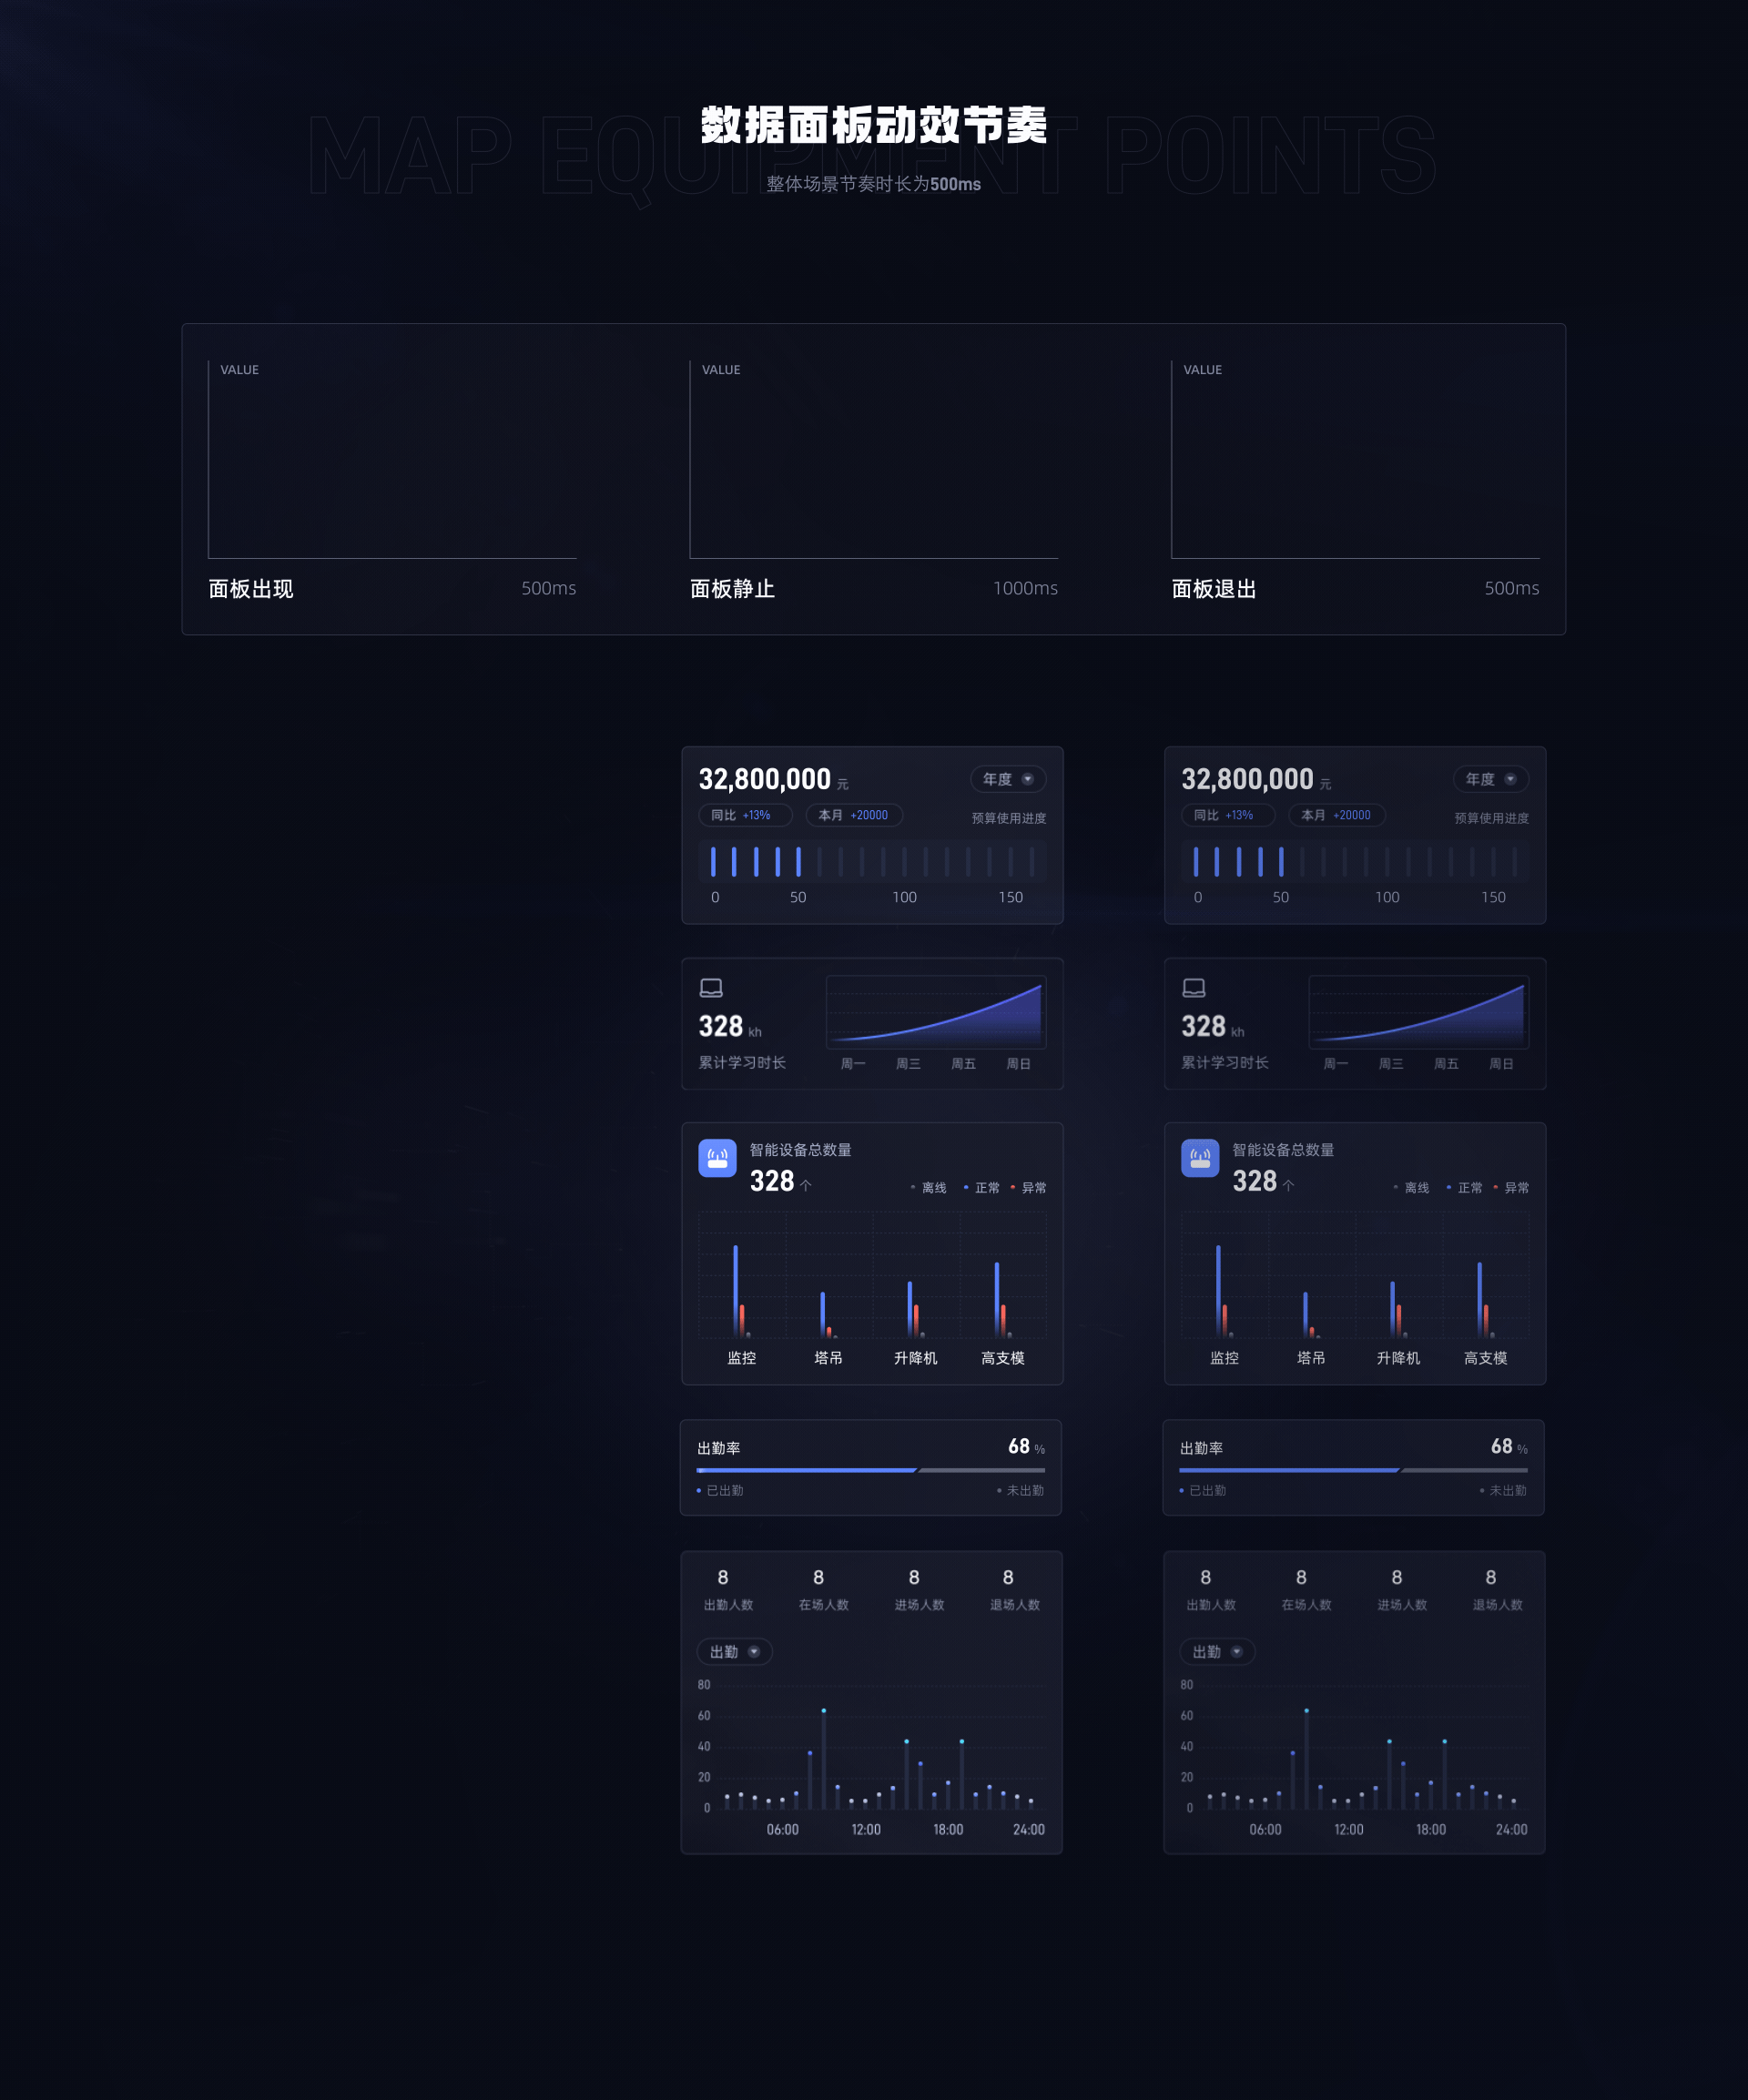Click the 出勤率 progress bar in the right column
Screen dimensions: 1748x2100
pos(1354,1470)
